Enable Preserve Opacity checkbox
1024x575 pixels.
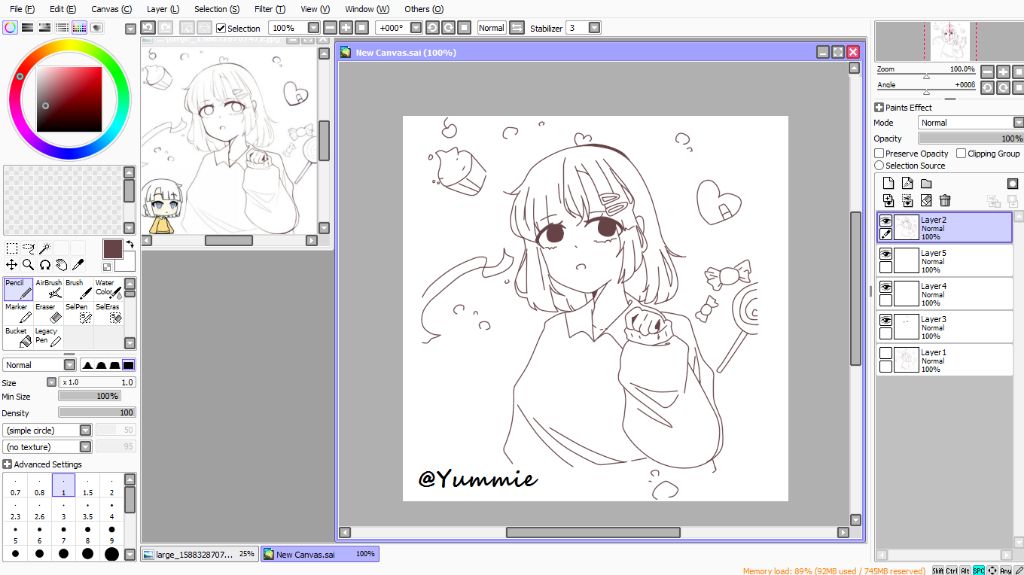pyautogui.click(x=879, y=154)
